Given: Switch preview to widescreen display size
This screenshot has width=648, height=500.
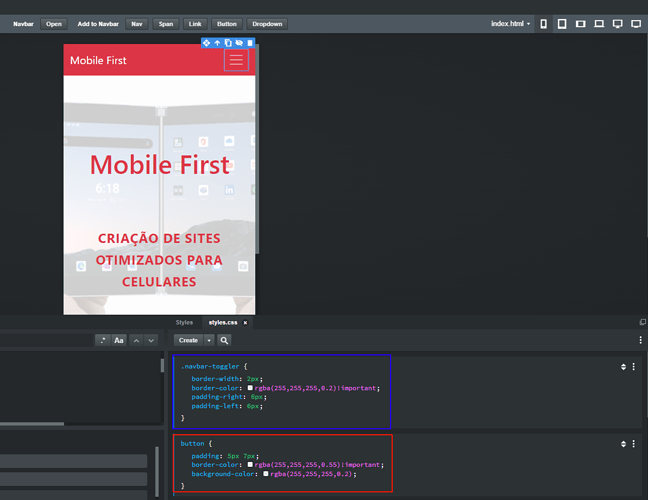Looking at the screenshot, I should tap(636, 24).
